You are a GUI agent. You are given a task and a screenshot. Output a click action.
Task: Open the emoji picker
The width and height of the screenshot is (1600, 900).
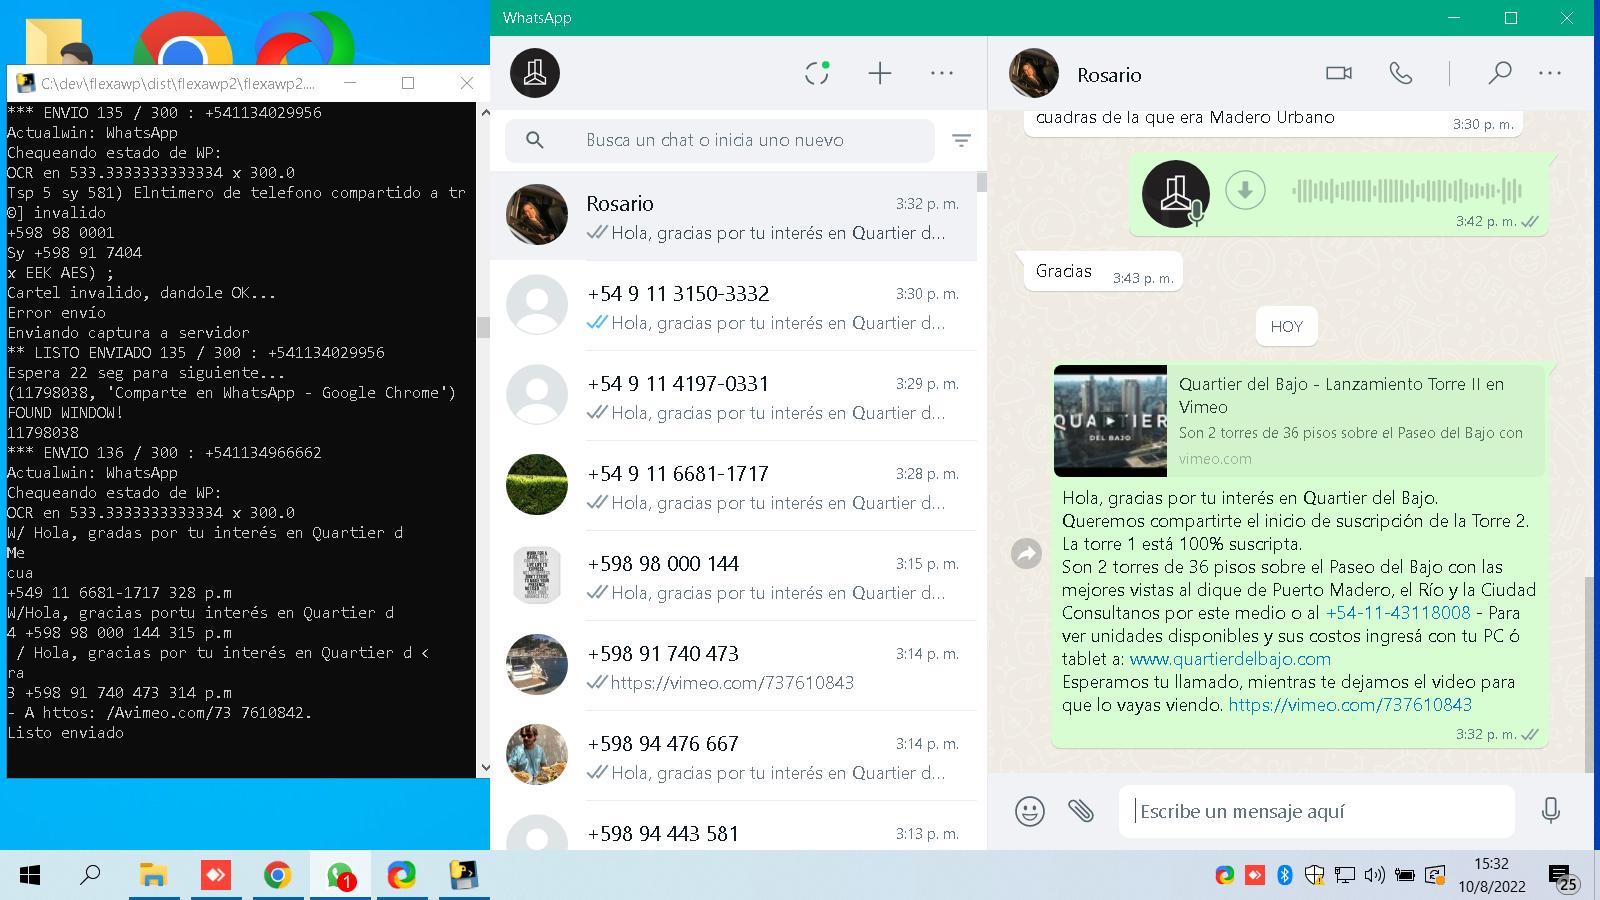pyautogui.click(x=1029, y=811)
